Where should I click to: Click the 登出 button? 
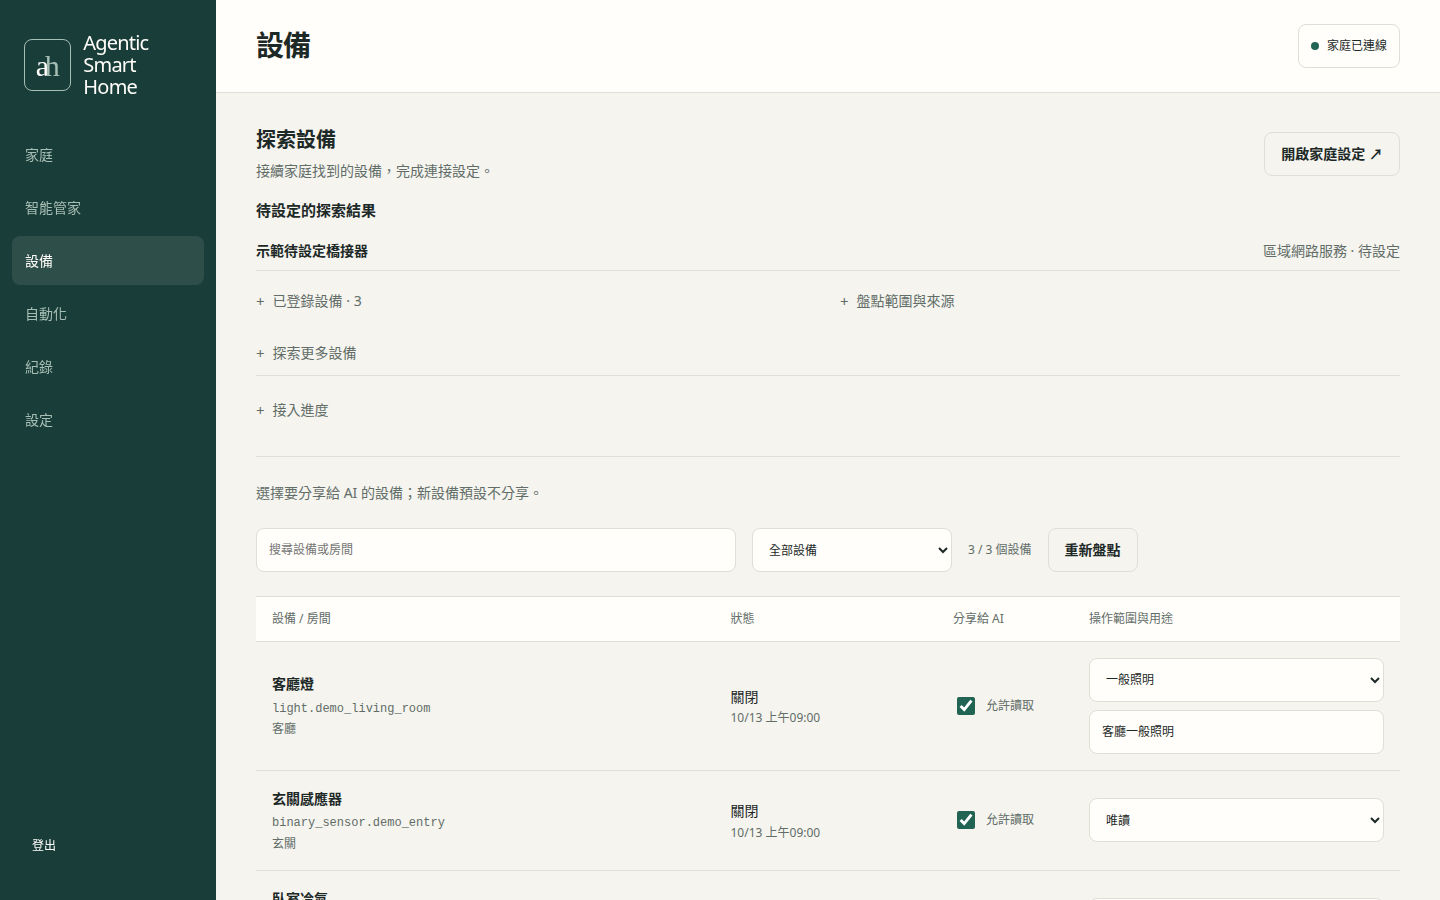tap(44, 845)
